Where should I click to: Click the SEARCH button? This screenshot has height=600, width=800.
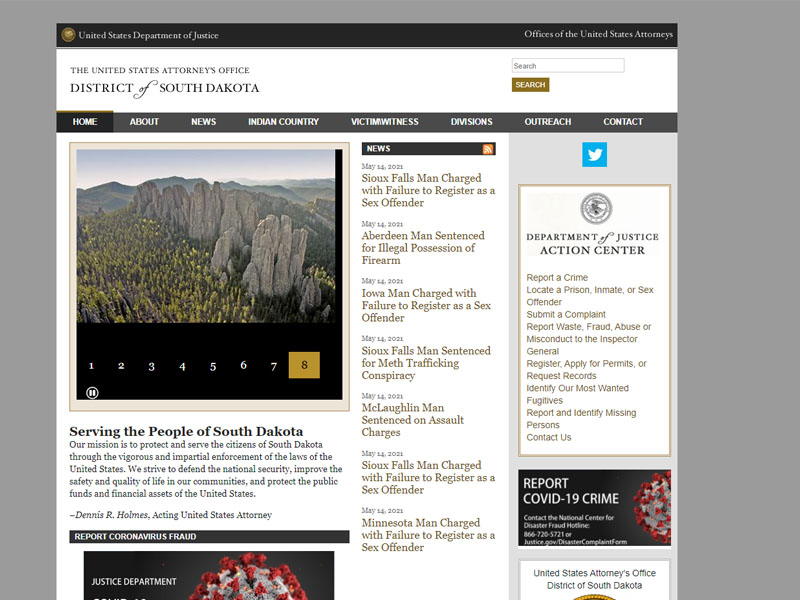click(529, 84)
